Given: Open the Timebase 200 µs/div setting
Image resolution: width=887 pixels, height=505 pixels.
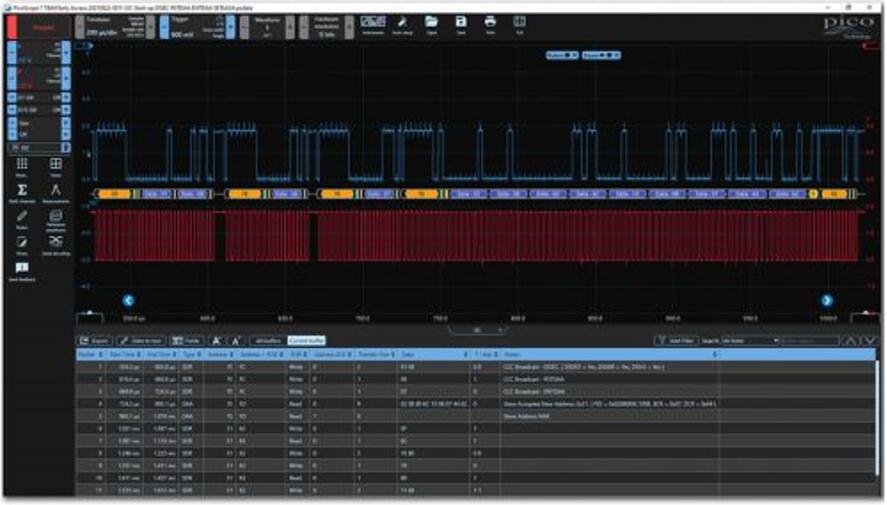Looking at the screenshot, I should [115, 27].
